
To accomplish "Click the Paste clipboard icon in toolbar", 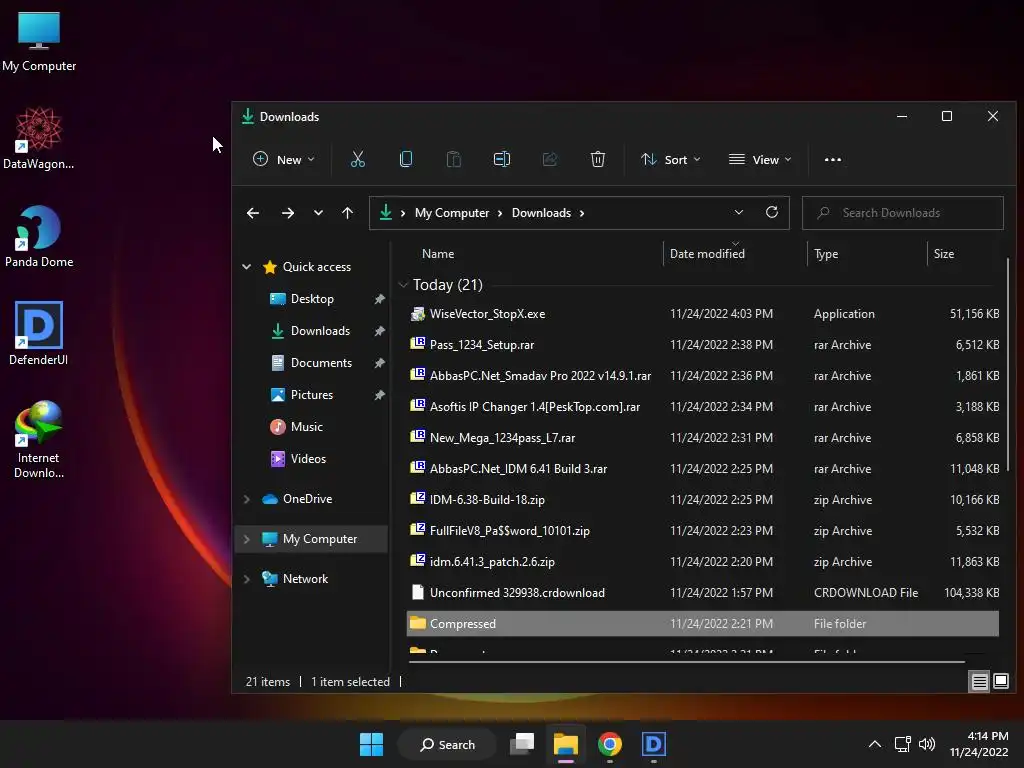I will [454, 159].
